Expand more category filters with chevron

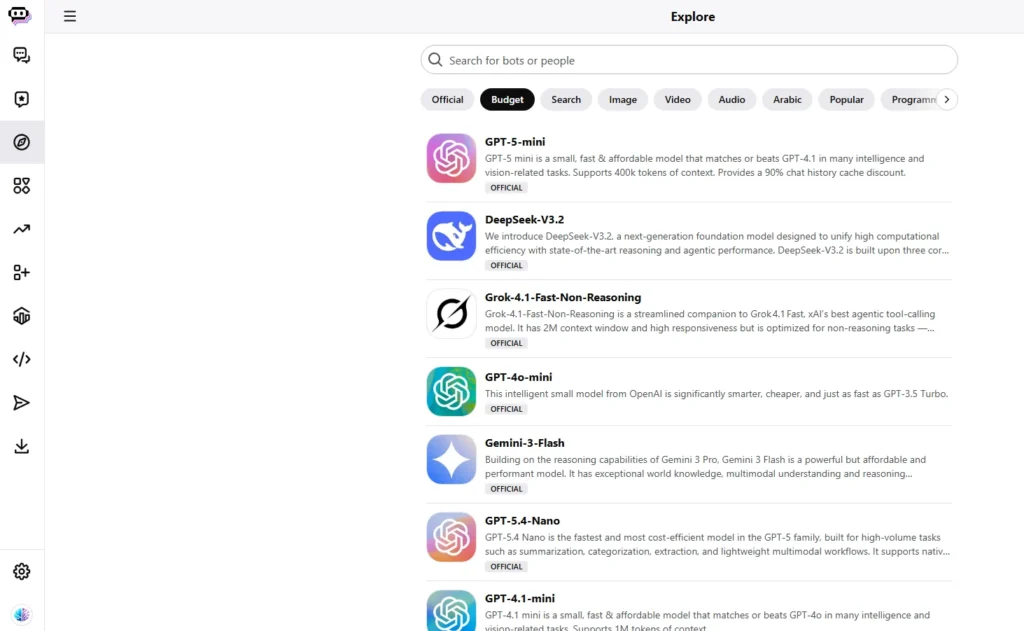946,99
